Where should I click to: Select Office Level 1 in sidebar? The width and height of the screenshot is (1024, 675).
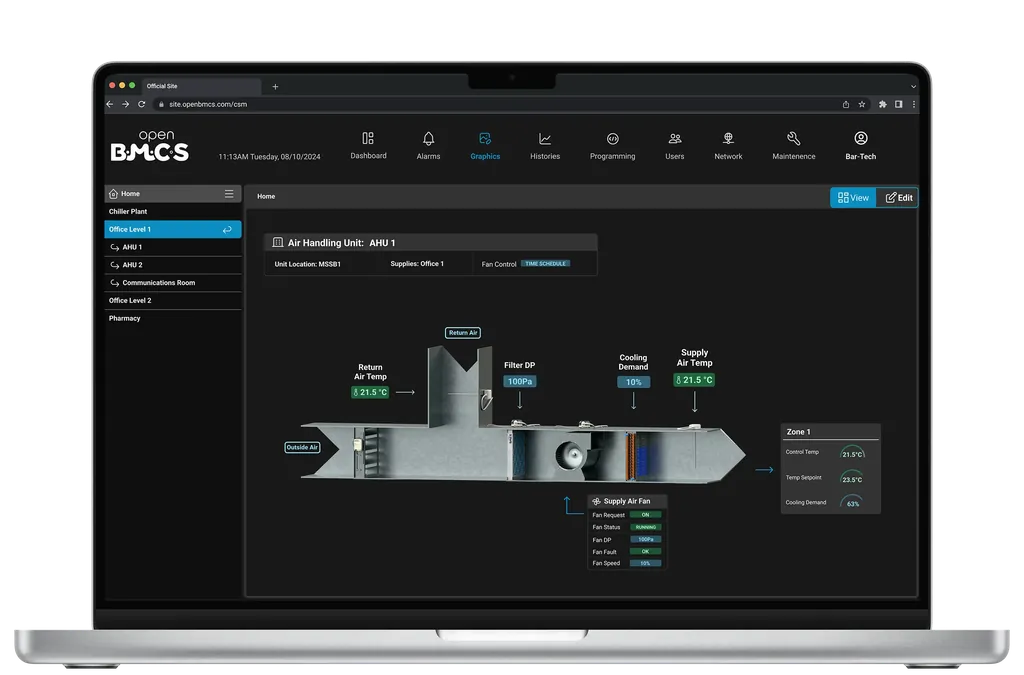(172, 229)
